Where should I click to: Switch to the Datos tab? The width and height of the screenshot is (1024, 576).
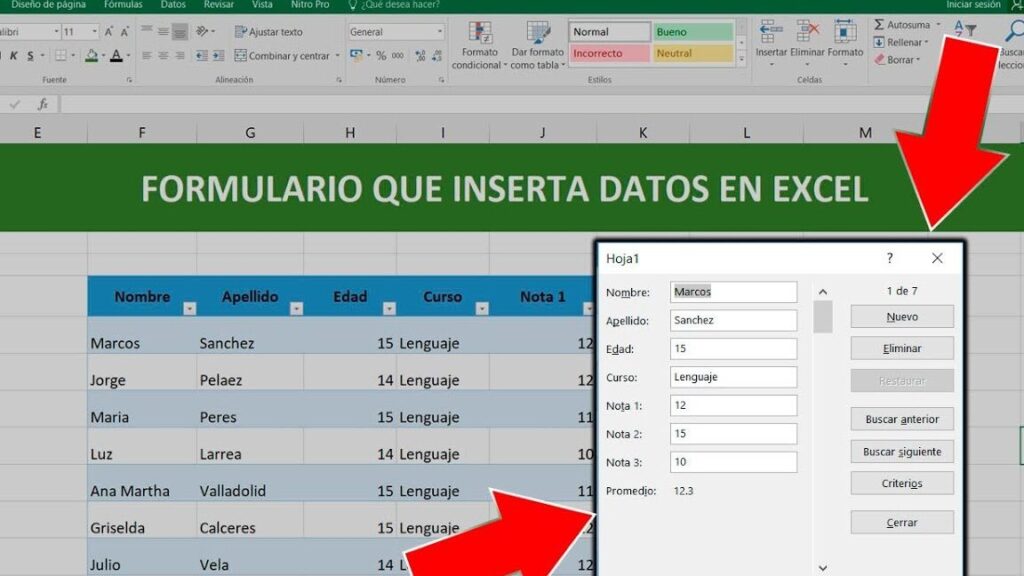(x=173, y=5)
